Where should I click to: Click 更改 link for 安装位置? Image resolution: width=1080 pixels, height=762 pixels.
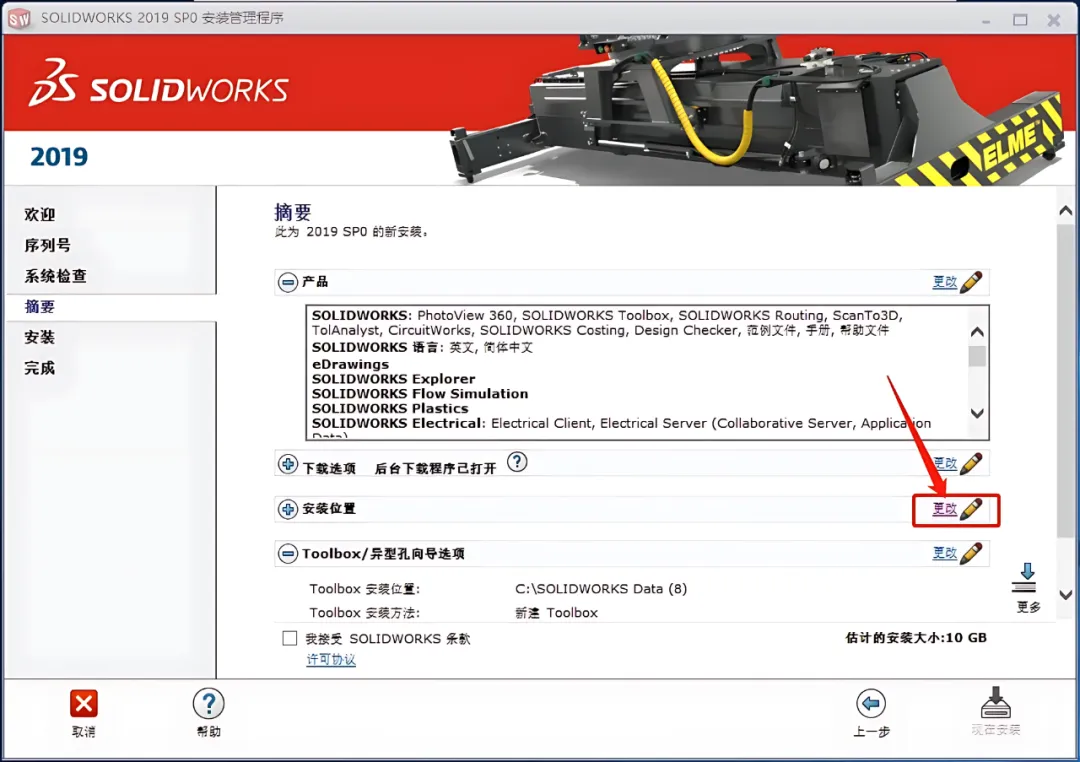click(944, 508)
